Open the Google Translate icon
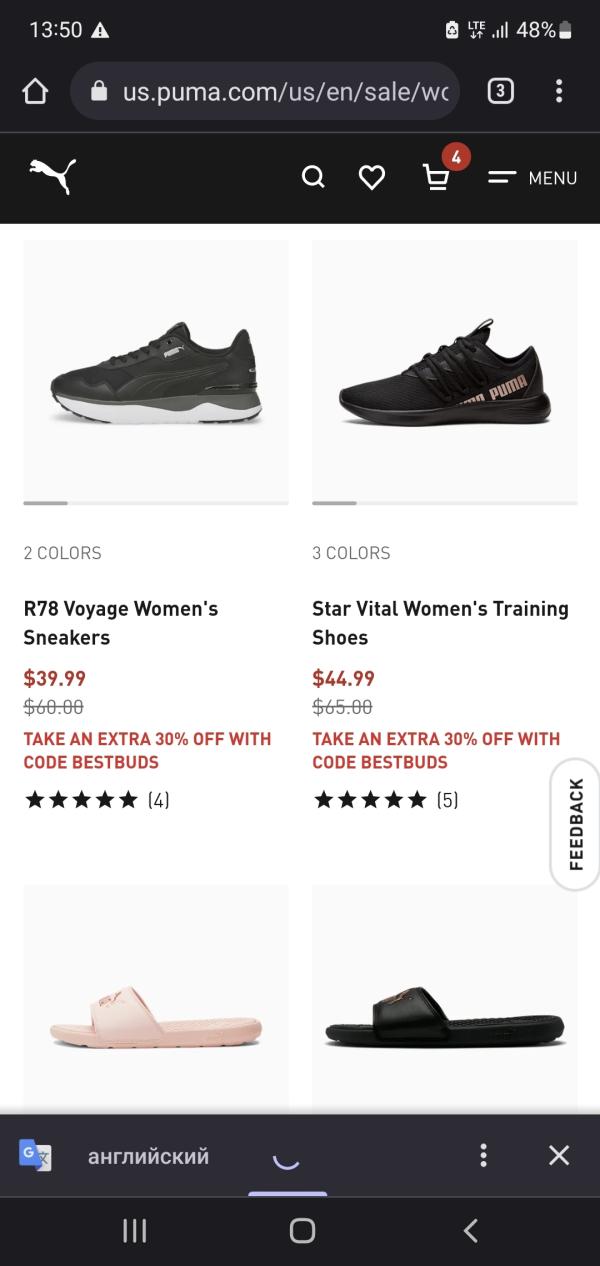This screenshot has width=600, height=1266. click(35, 1156)
